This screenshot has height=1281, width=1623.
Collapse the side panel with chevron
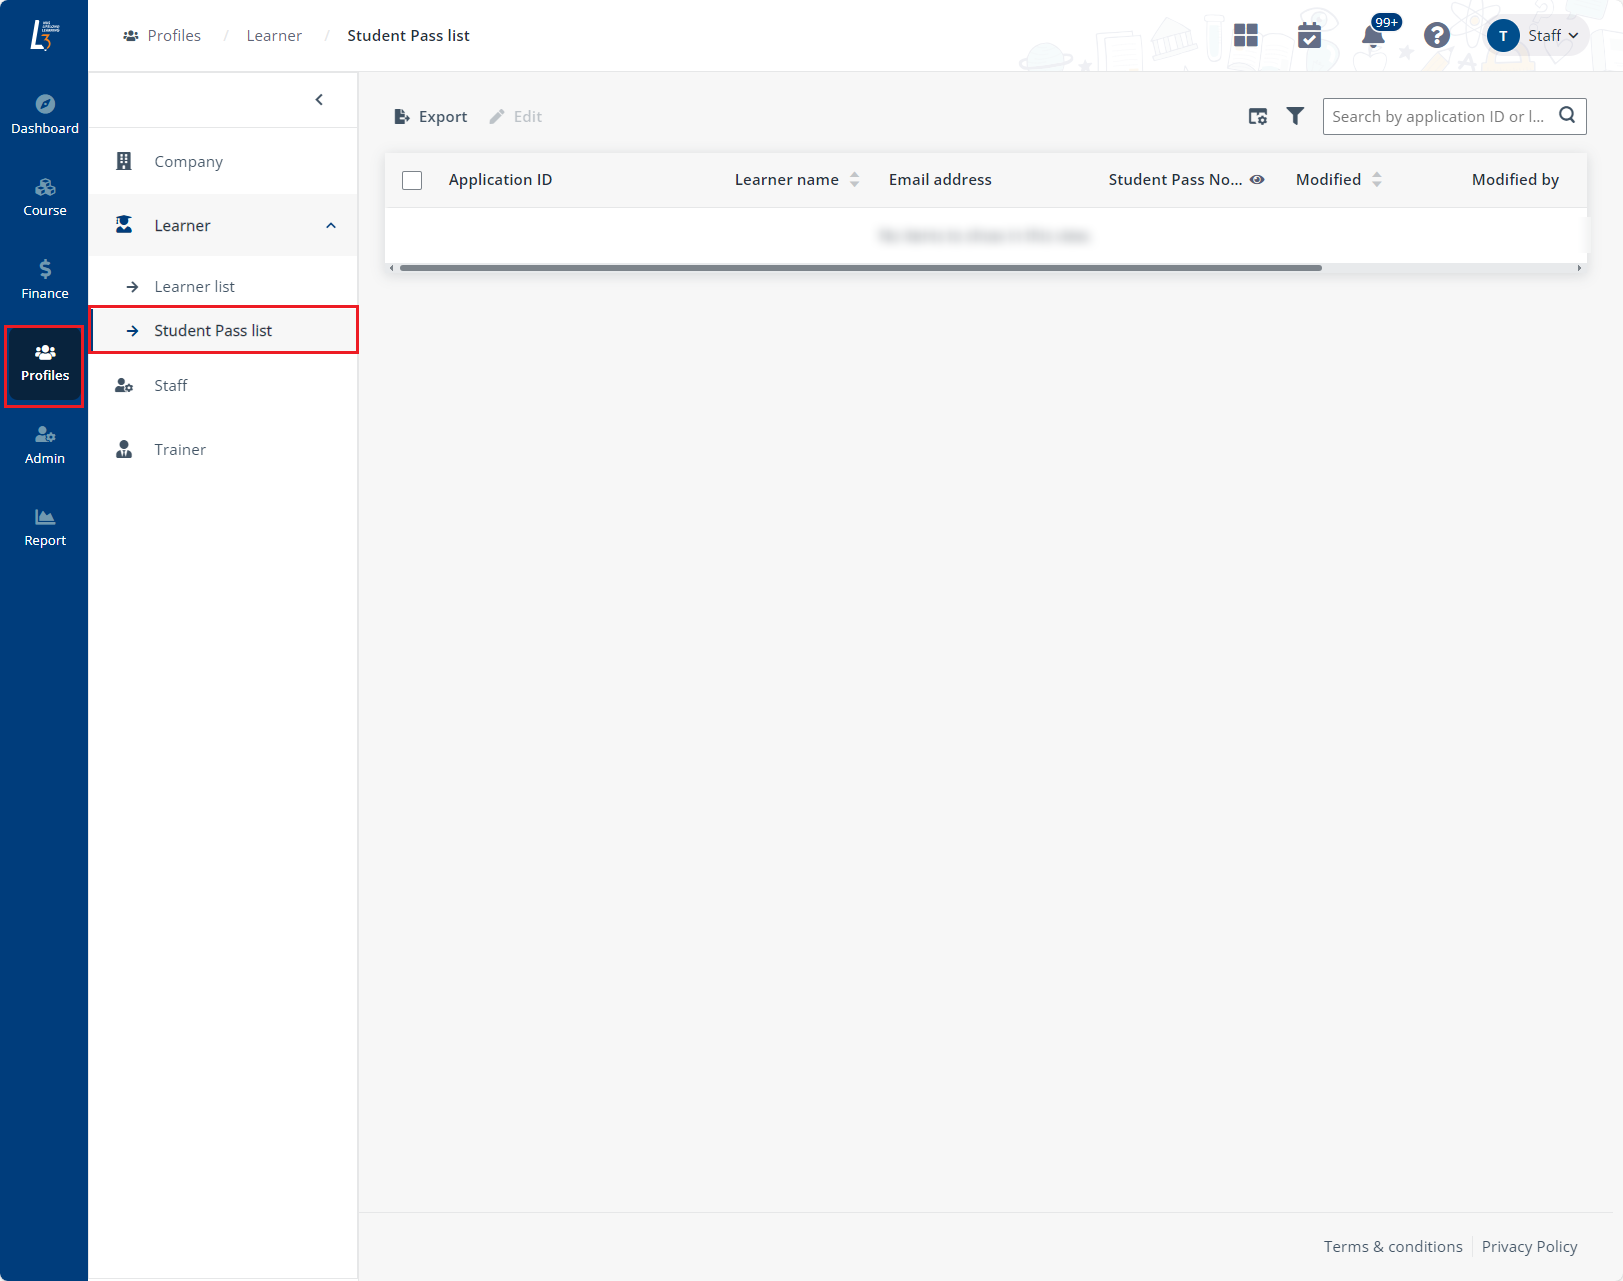click(x=319, y=100)
